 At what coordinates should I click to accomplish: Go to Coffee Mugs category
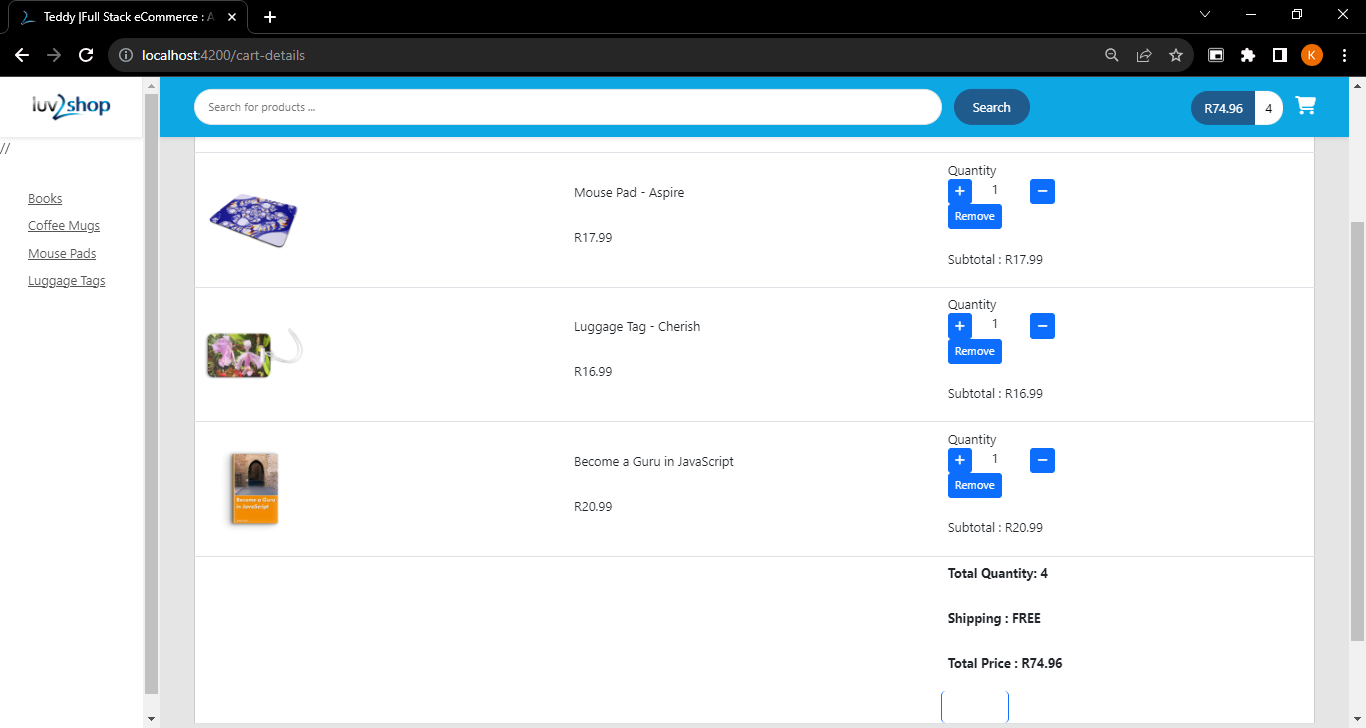tap(64, 226)
